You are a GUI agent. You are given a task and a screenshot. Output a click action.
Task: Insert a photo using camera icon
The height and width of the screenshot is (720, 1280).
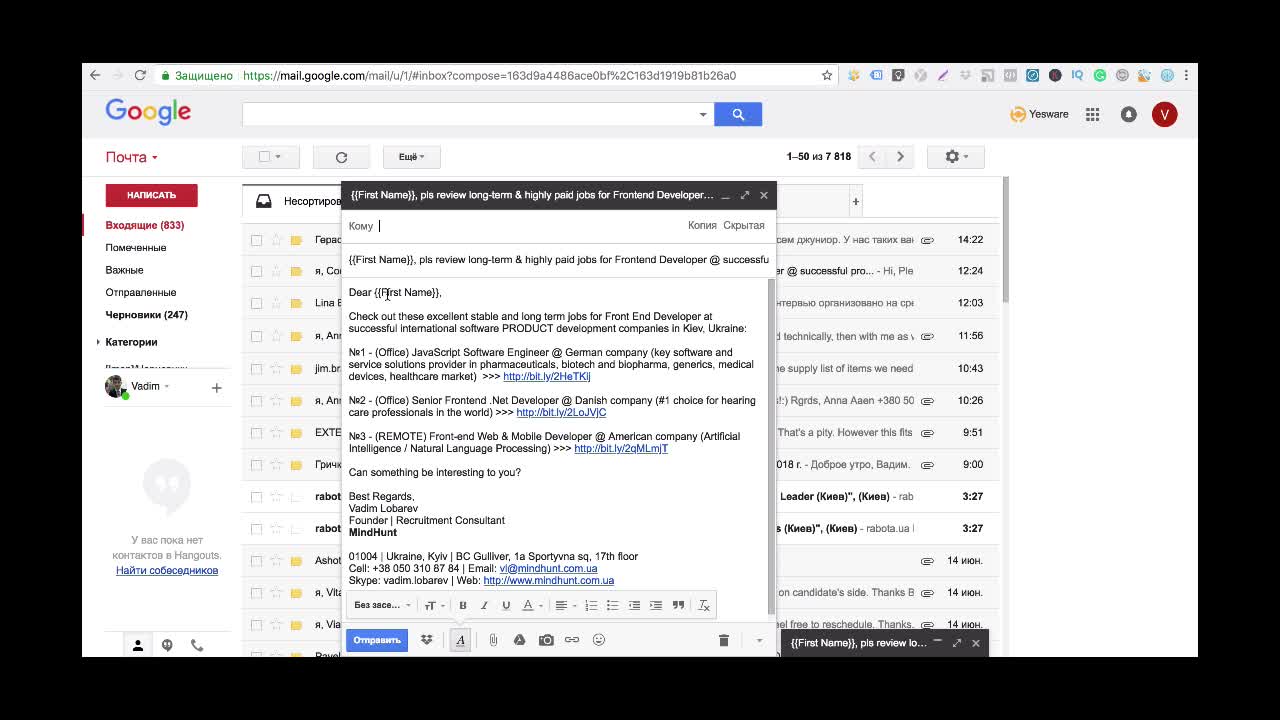546,640
